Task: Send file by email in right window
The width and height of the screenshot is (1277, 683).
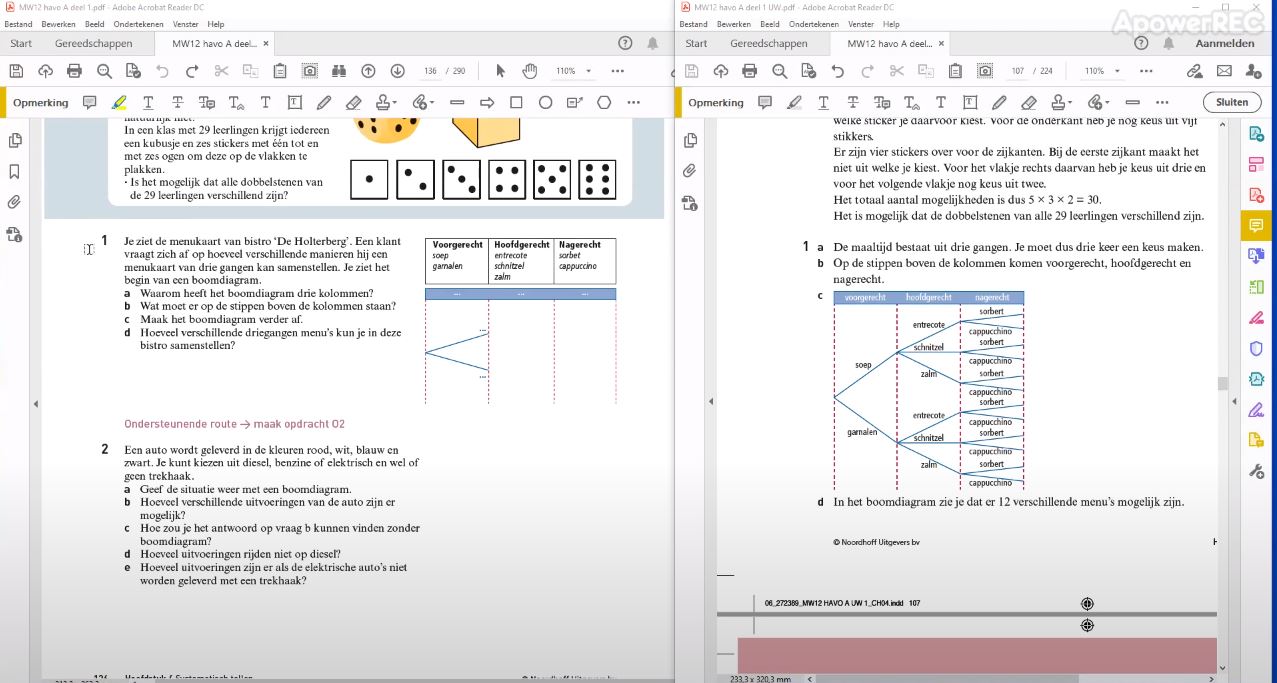Action: tap(1224, 71)
